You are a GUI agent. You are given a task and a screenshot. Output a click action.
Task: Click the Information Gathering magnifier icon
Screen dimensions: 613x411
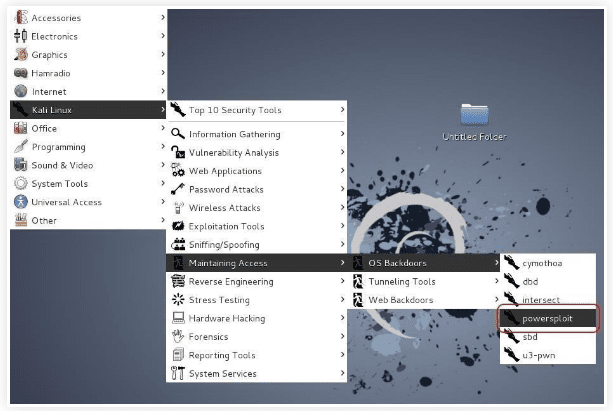[178, 134]
